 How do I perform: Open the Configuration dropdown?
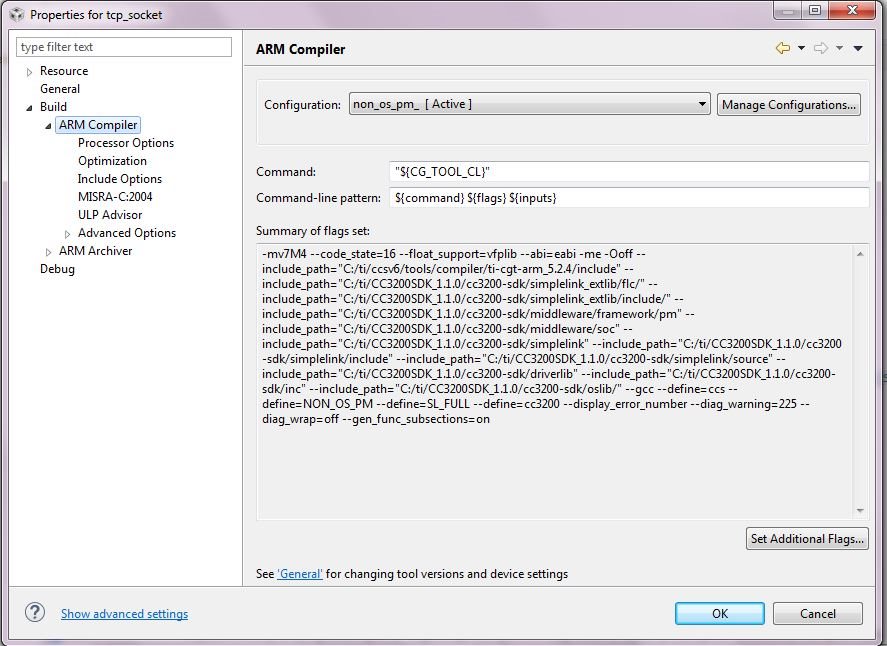pyautogui.click(x=529, y=104)
